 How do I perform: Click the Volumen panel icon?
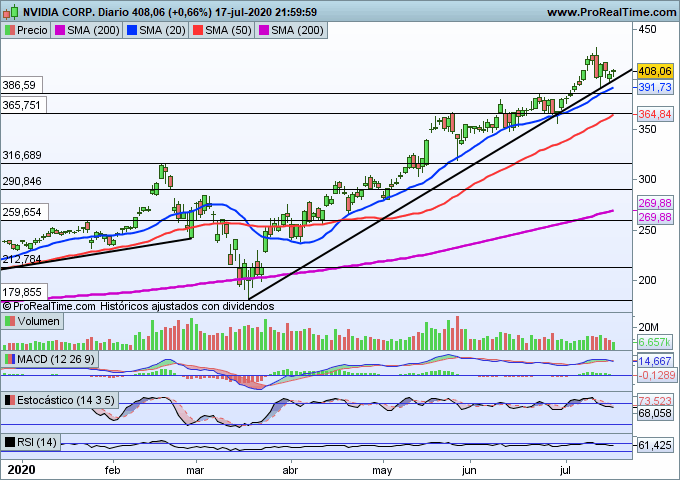(10, 321)
